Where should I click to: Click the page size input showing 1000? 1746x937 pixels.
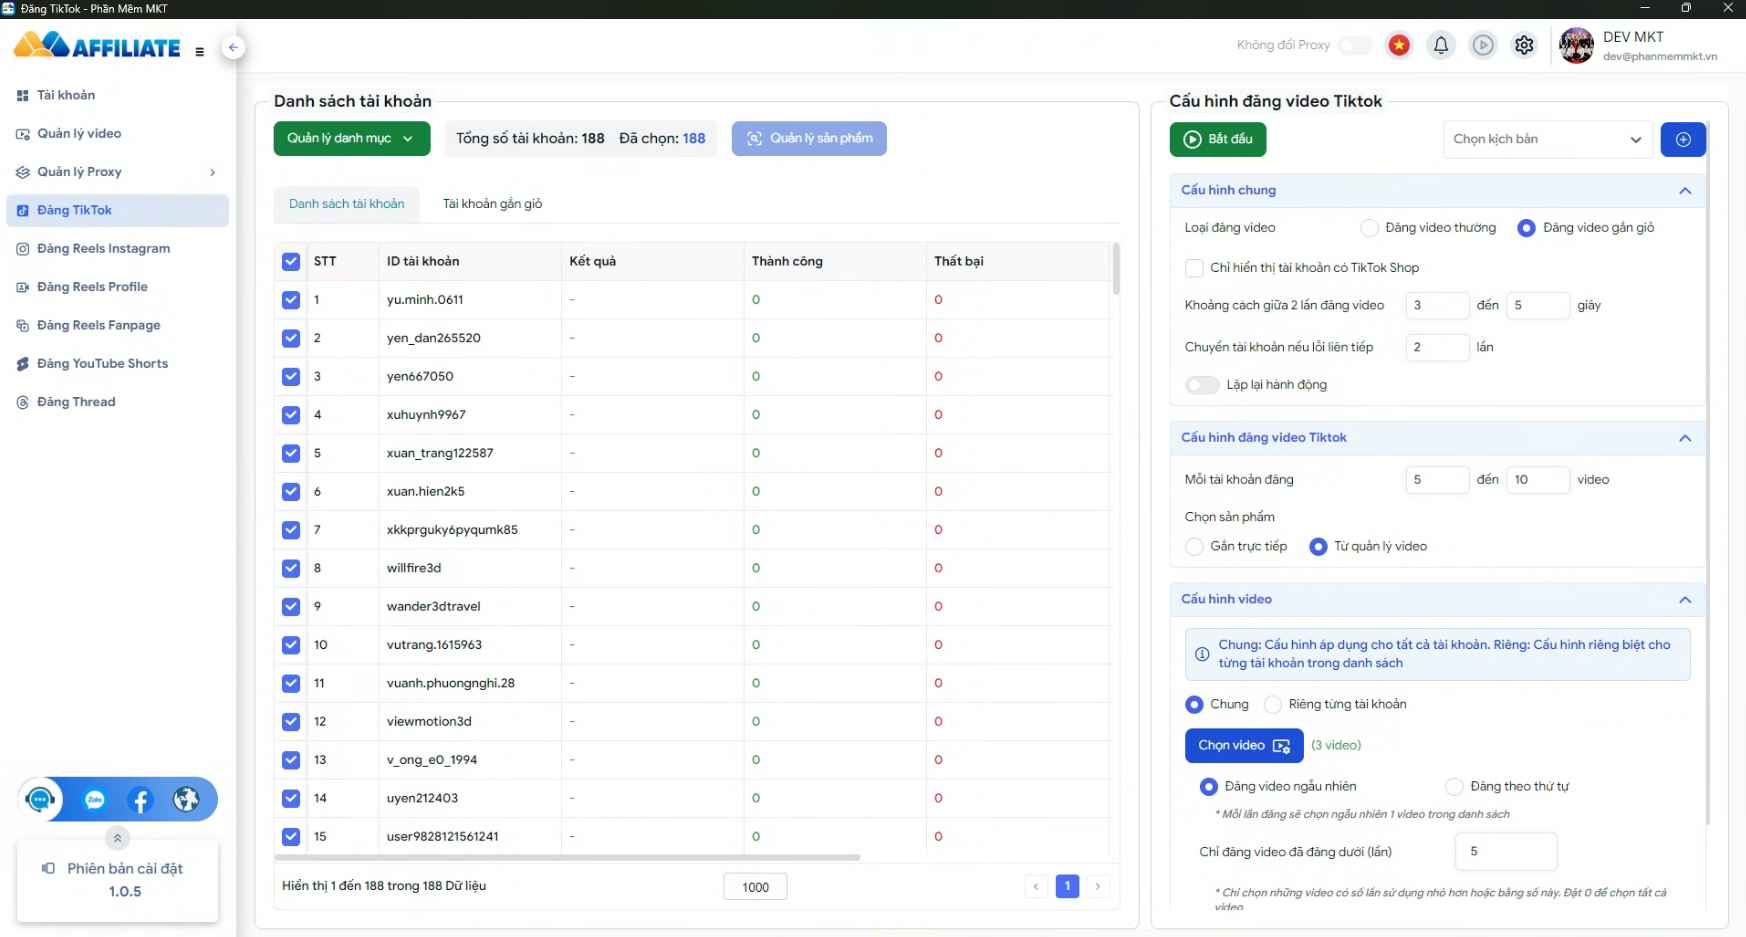pos(755,886)
